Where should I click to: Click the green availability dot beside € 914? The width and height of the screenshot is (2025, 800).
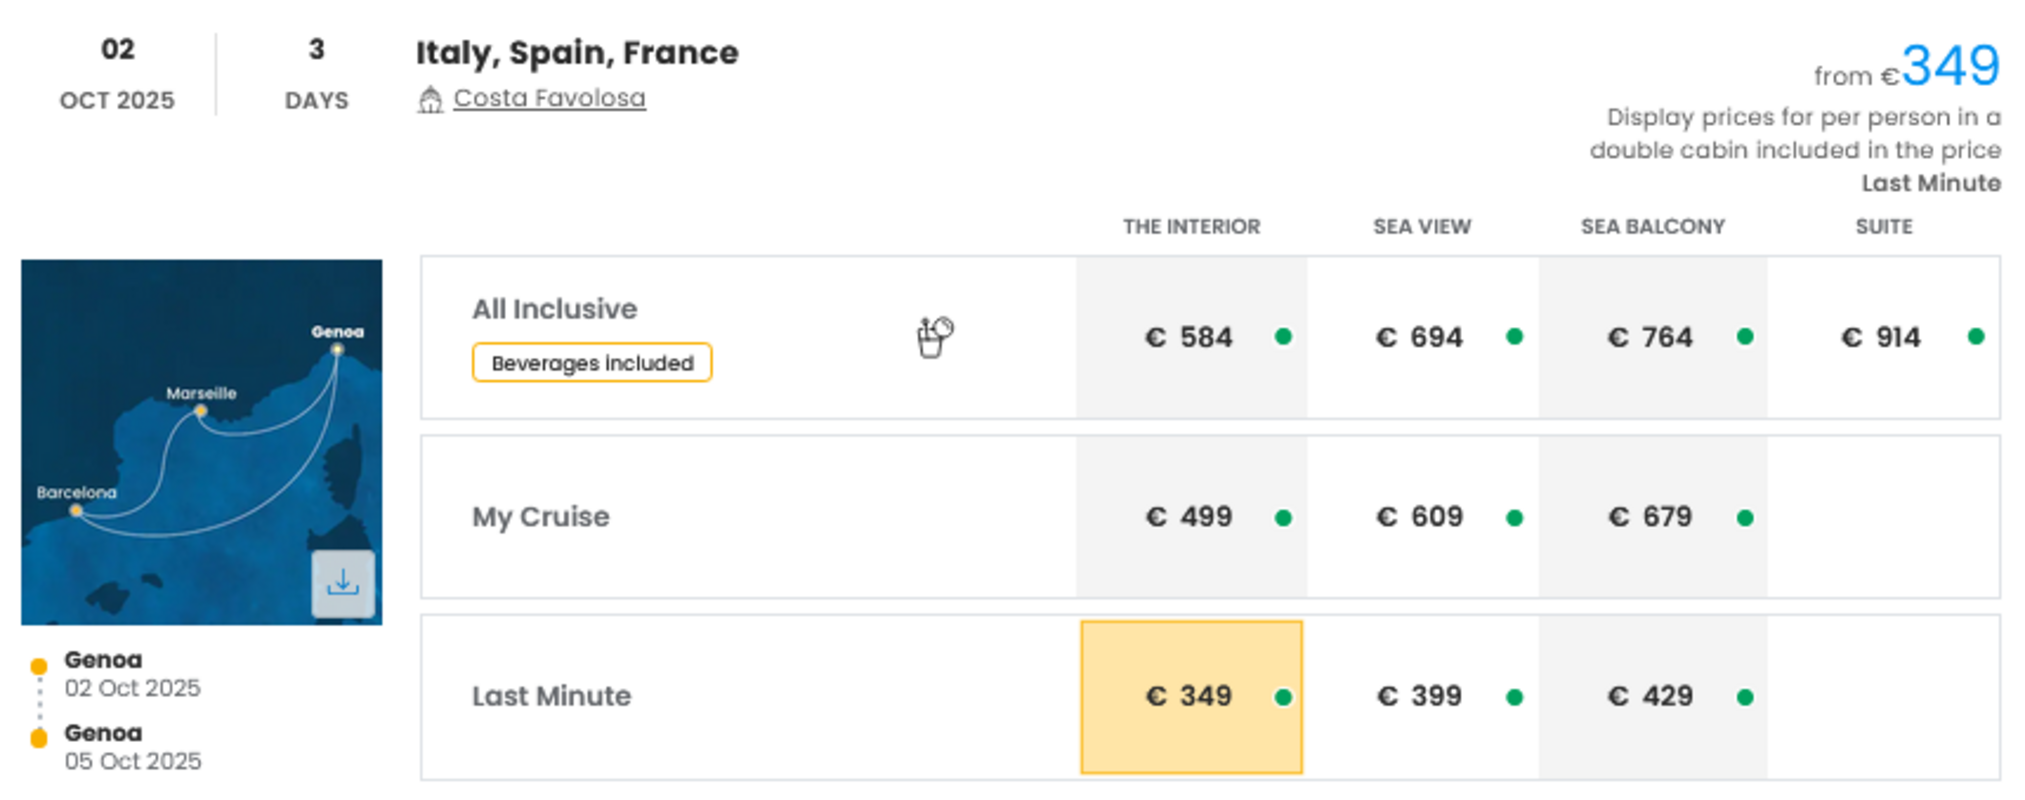1976,337
